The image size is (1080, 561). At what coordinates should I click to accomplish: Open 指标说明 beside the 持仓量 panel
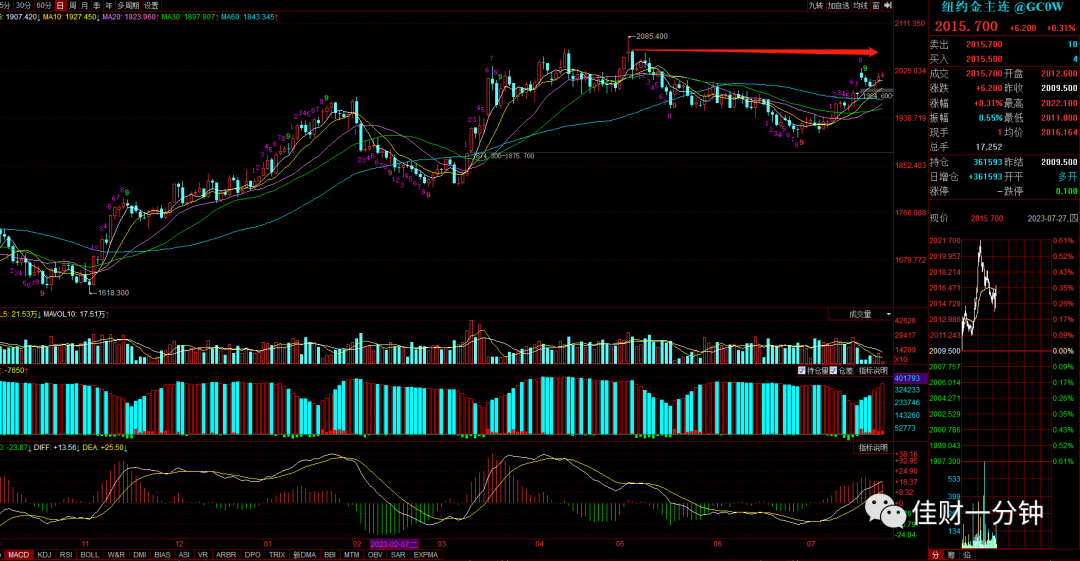pos(873,371)
